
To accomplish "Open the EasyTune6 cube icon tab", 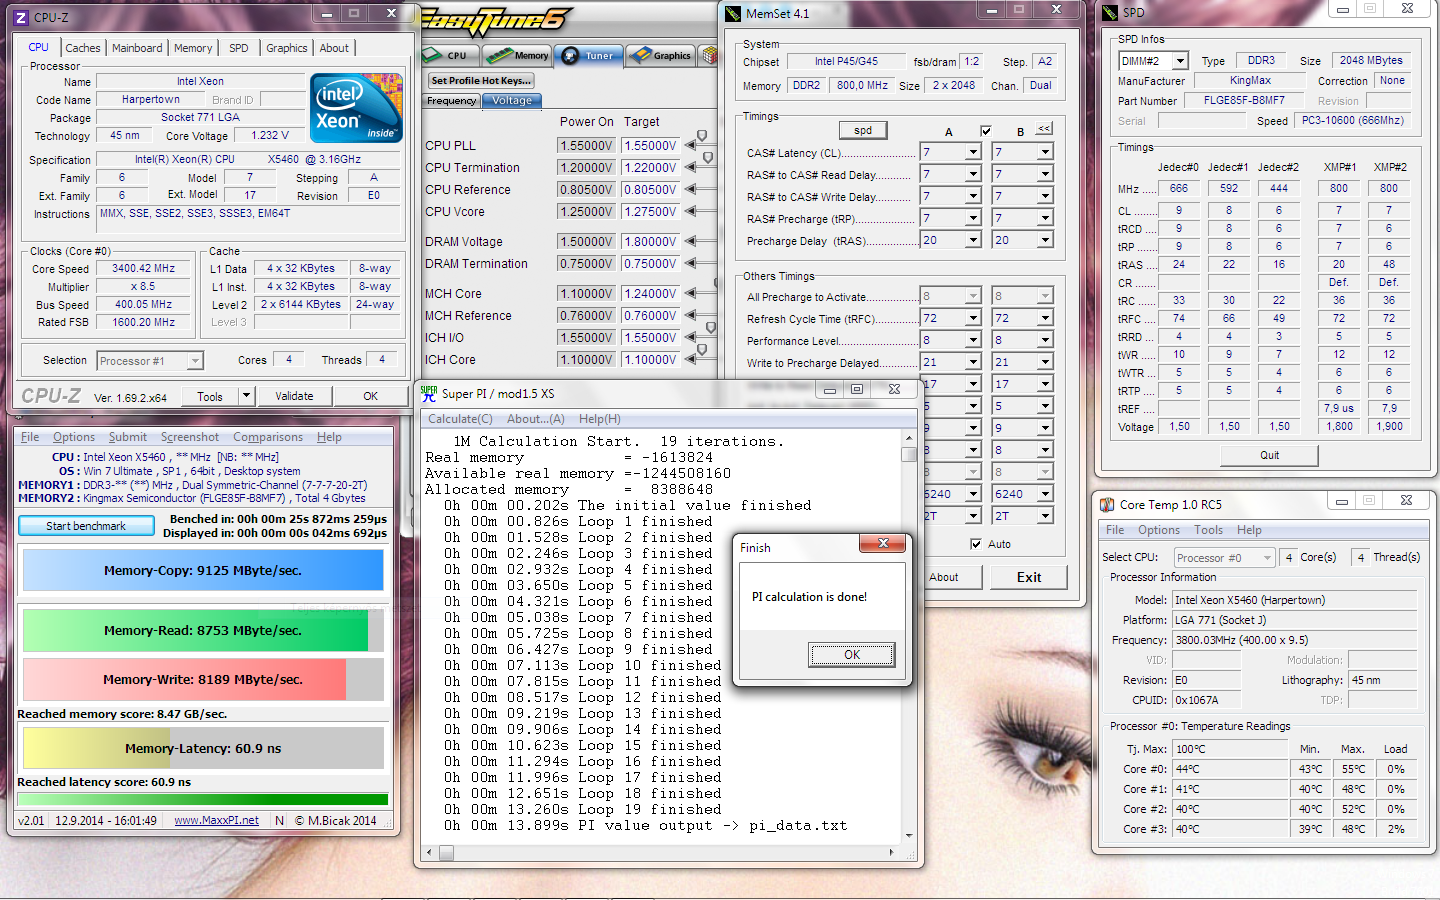I will [x=708, y=56].
